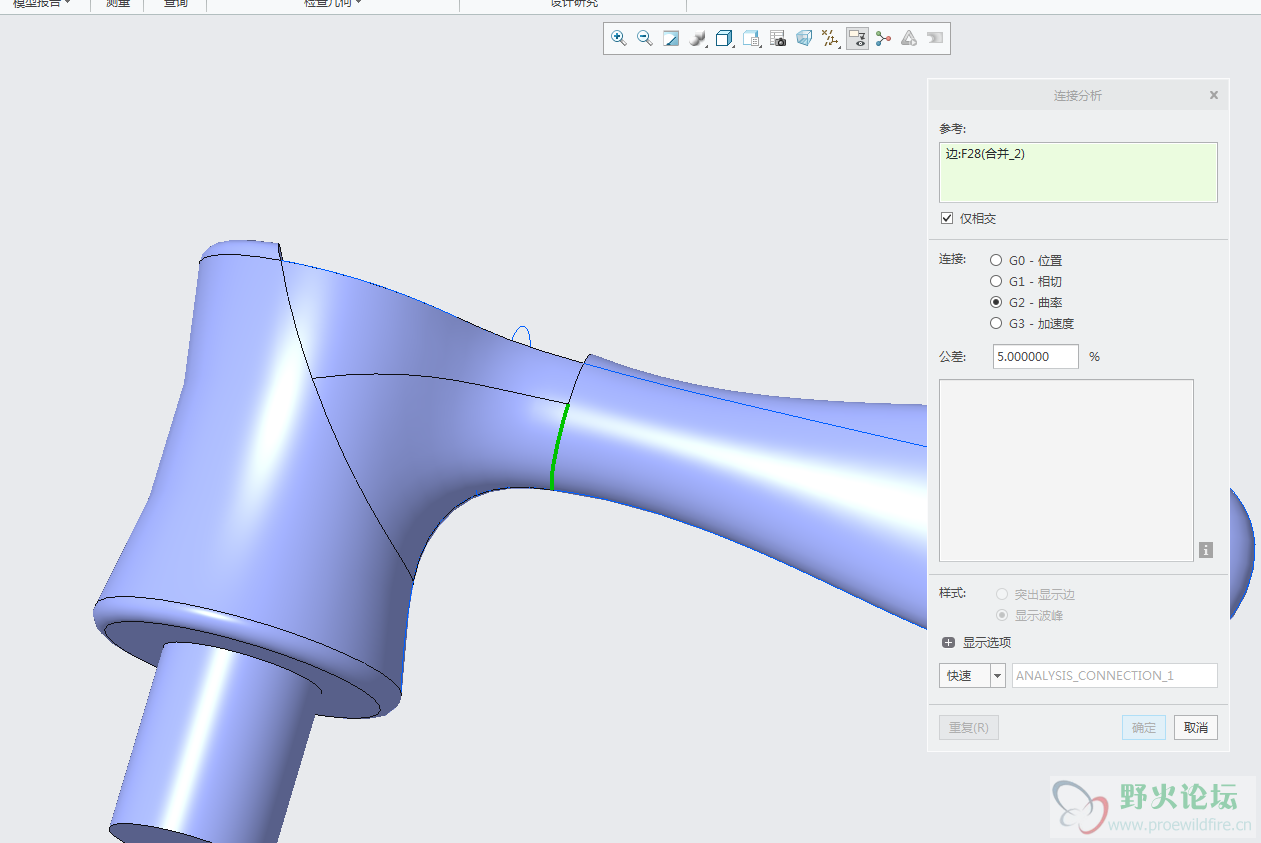Toggle the 仅相交 checkbox
This screenshot has height=843, width=1261.
947,218
